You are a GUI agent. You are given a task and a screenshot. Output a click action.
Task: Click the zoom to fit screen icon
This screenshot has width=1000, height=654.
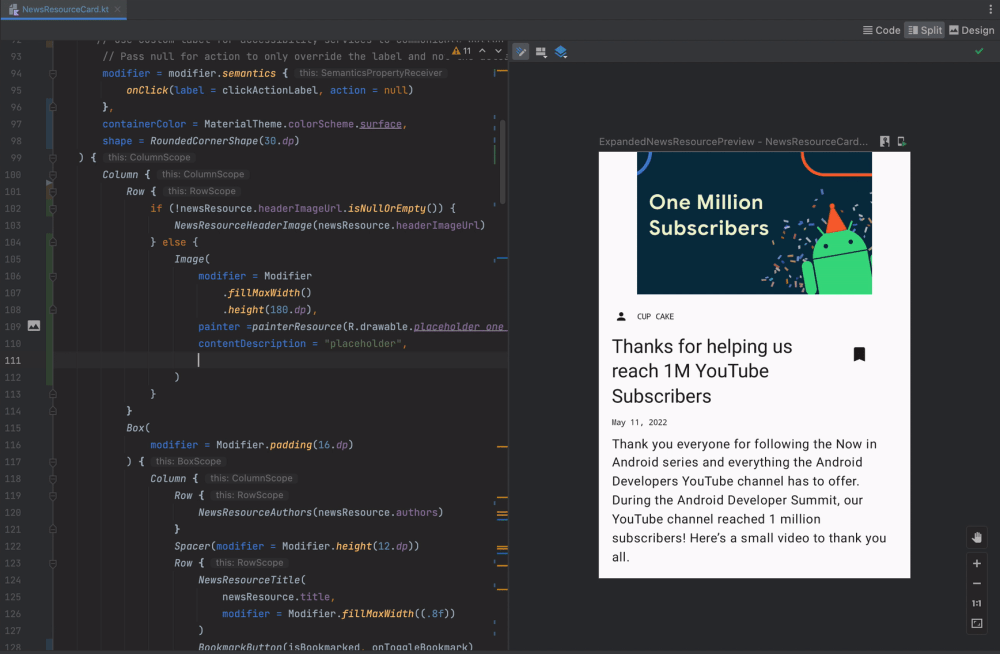pyautogui.click(x=977, y=624)
